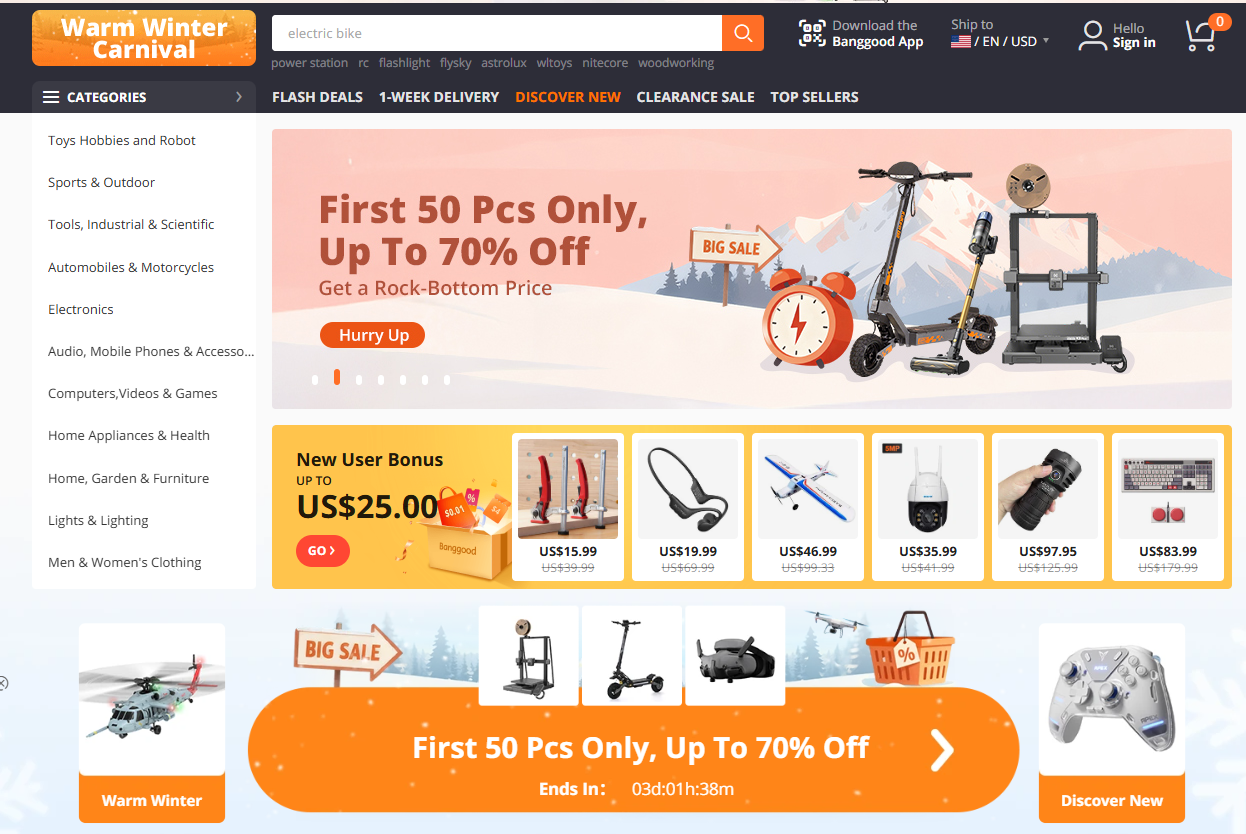1246x834 pixels.
Task: Expand the Categories panel chevron
Action: [239, 97]
